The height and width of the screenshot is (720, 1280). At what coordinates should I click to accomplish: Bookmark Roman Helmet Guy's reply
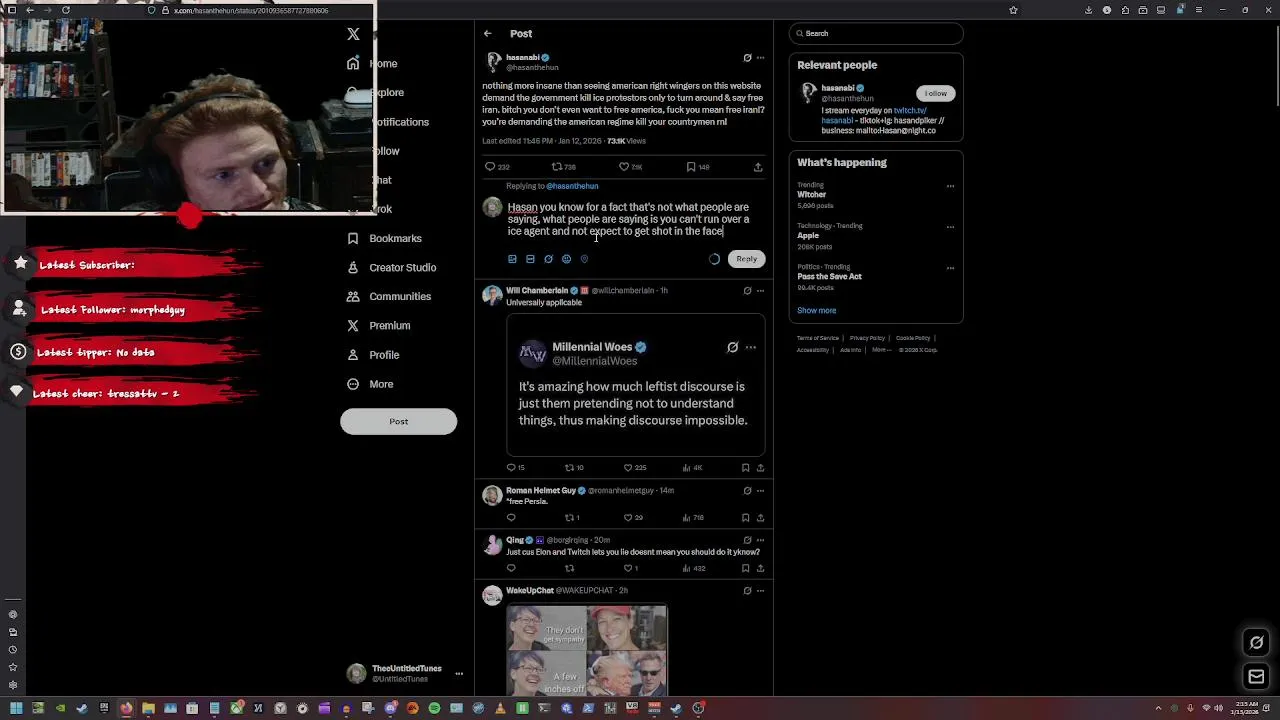coord(745,518)
